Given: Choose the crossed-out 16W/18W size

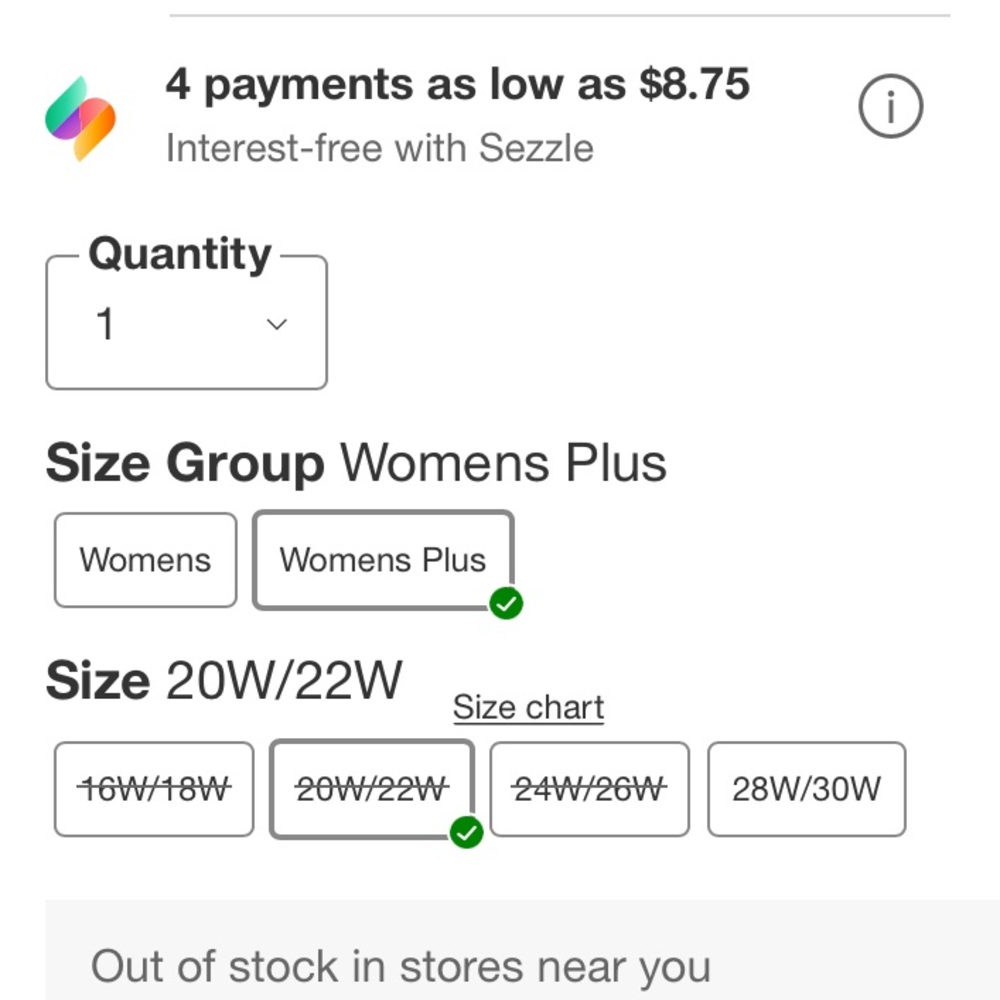Looking at the screenshot, I should tap(154, 789).
